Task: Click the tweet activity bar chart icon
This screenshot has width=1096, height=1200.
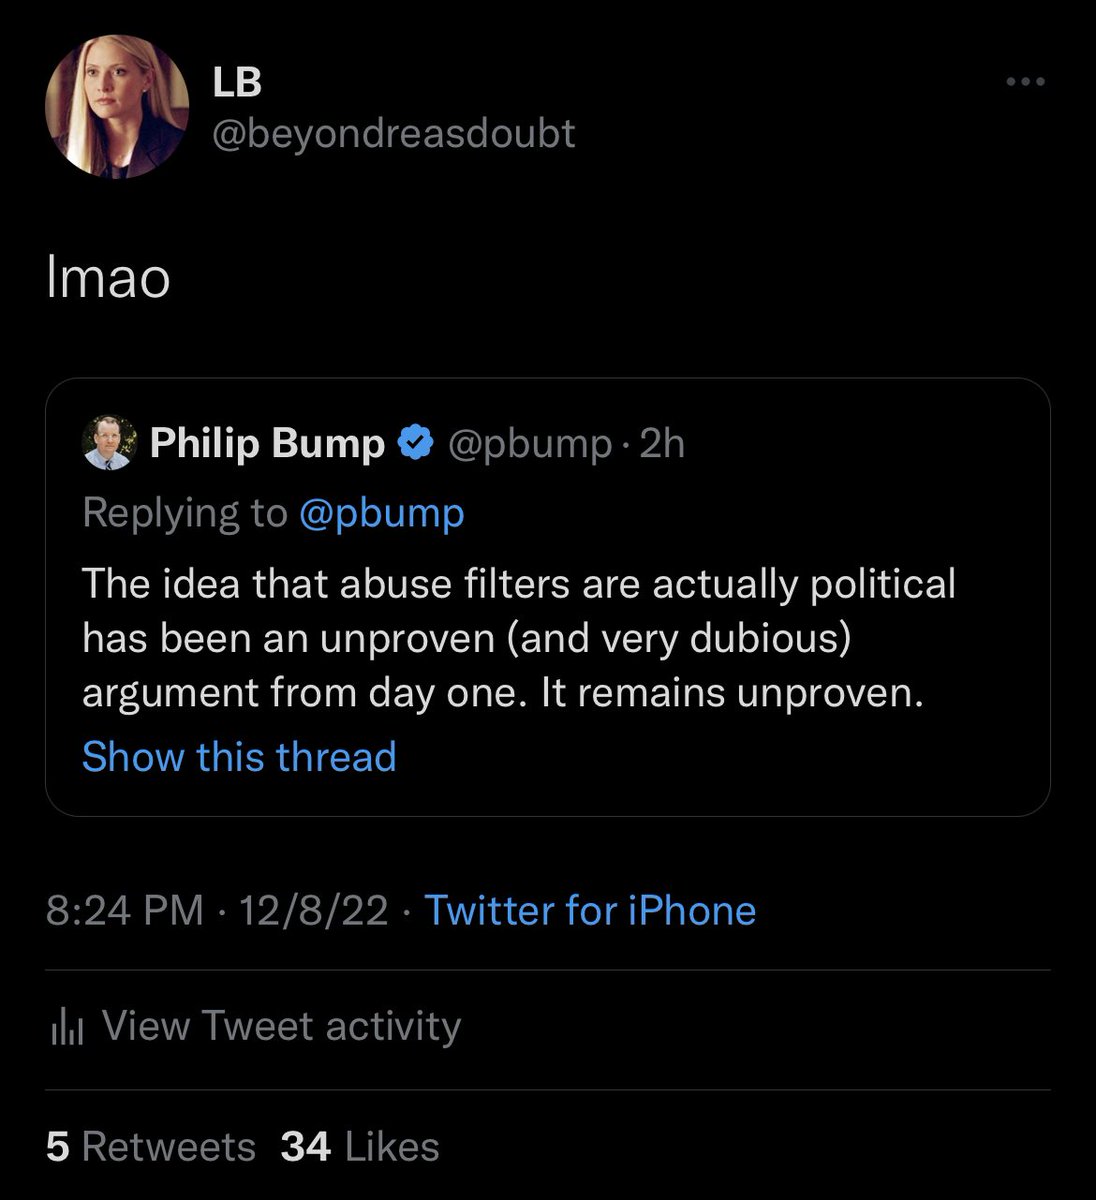Action: click(x=66, y=1027)
